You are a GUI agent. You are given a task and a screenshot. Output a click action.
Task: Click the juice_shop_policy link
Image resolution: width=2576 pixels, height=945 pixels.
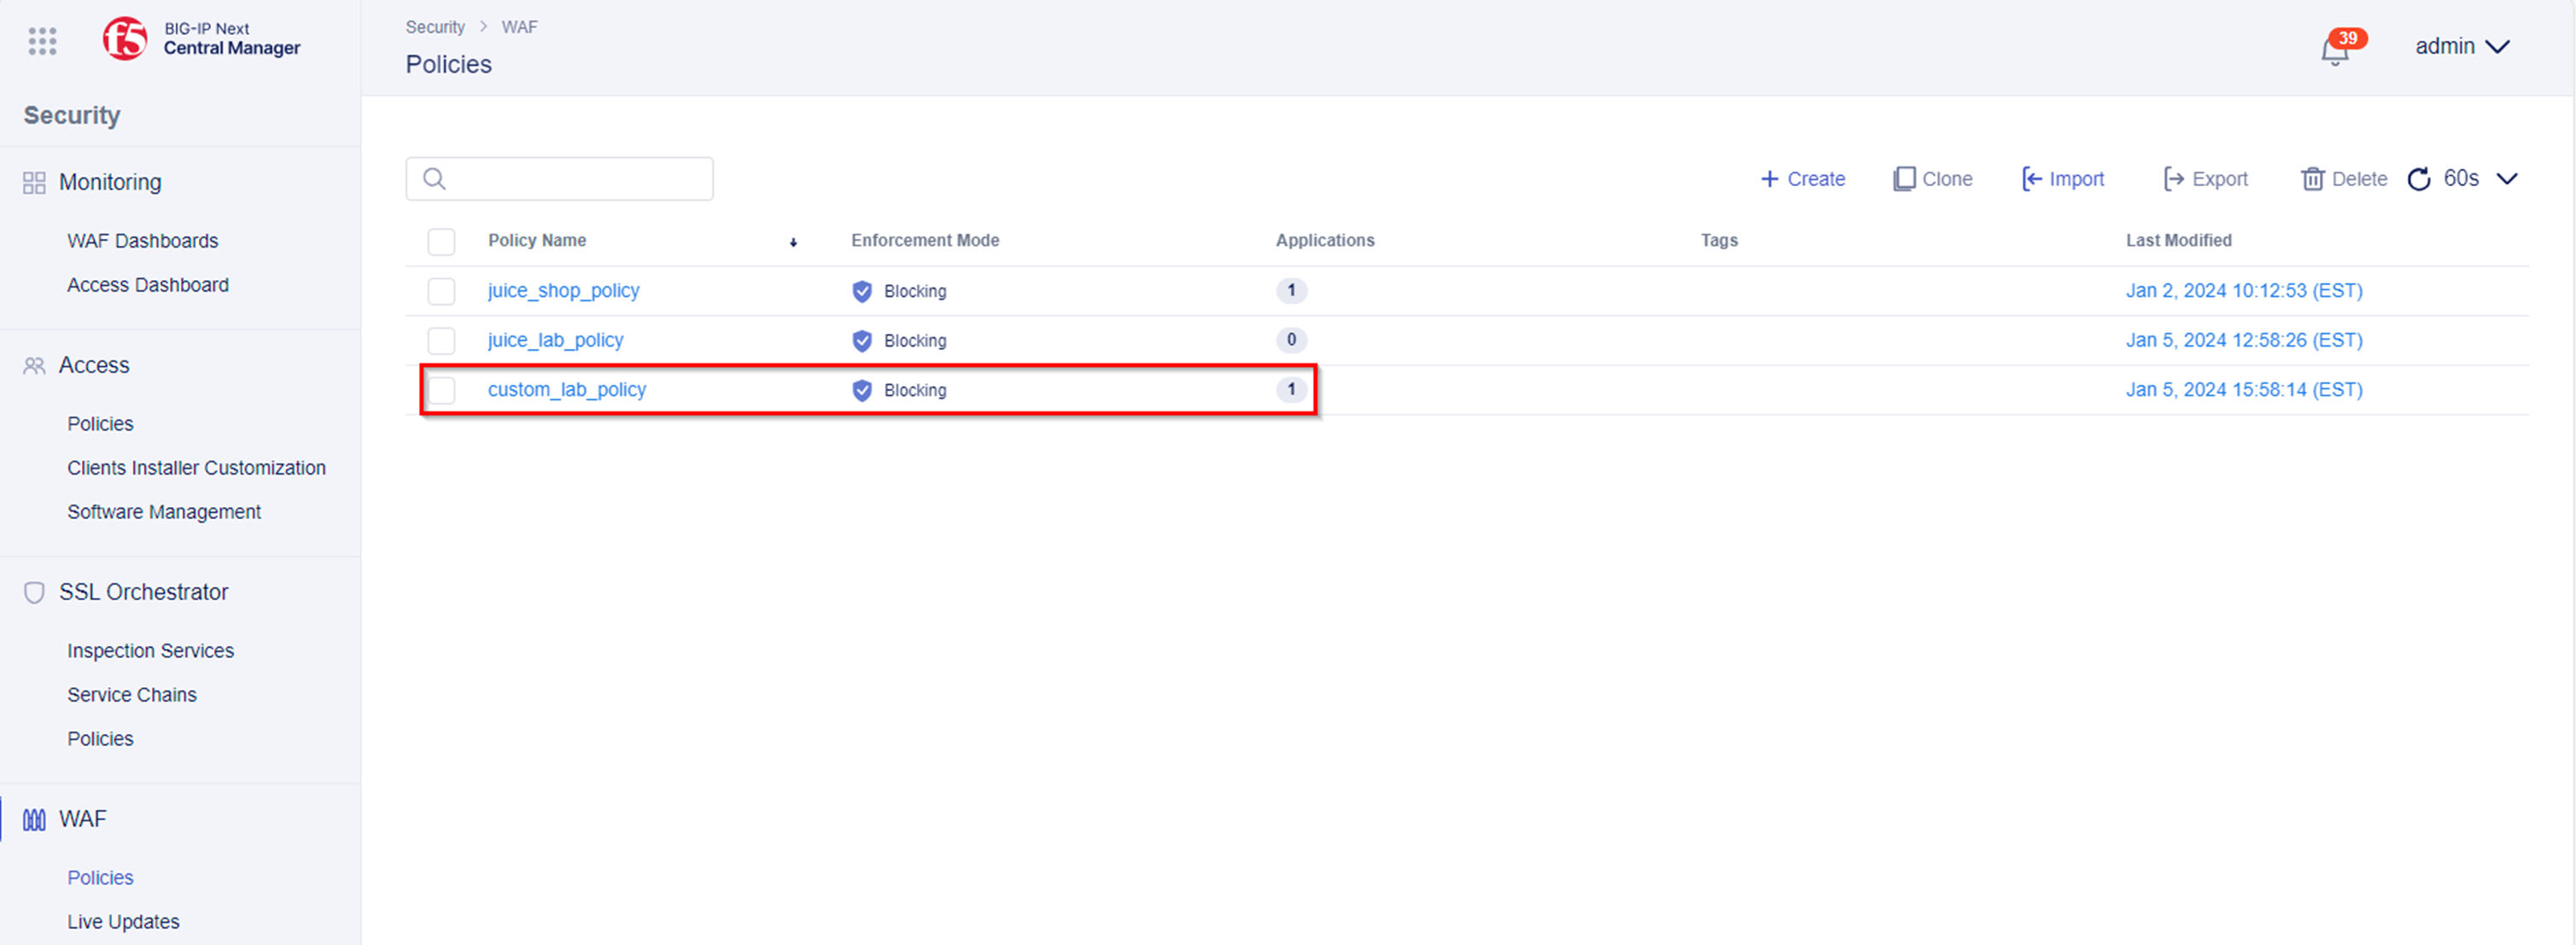click(x=564, y=289)
